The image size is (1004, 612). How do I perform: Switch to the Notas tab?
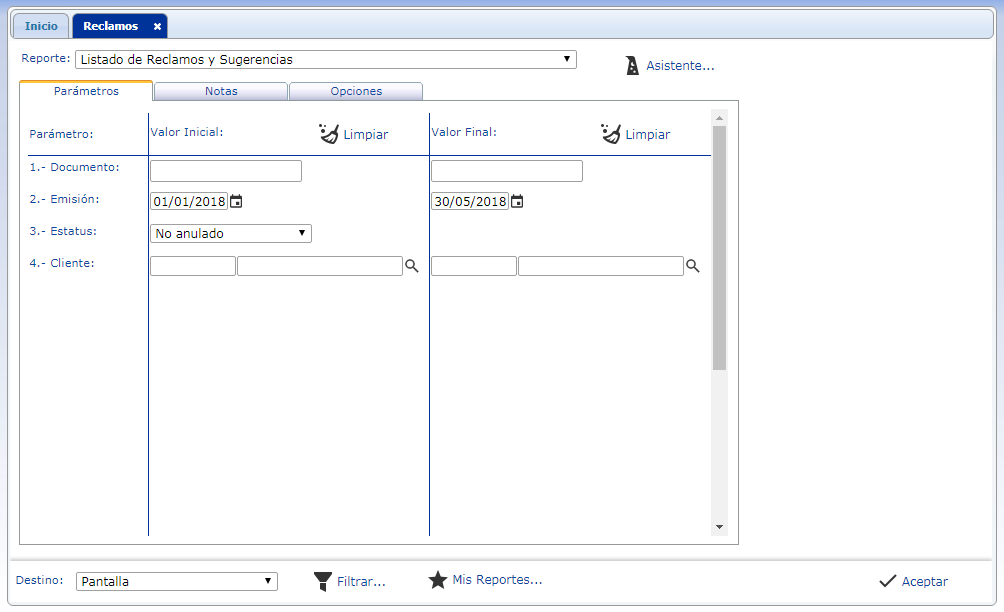221,91
